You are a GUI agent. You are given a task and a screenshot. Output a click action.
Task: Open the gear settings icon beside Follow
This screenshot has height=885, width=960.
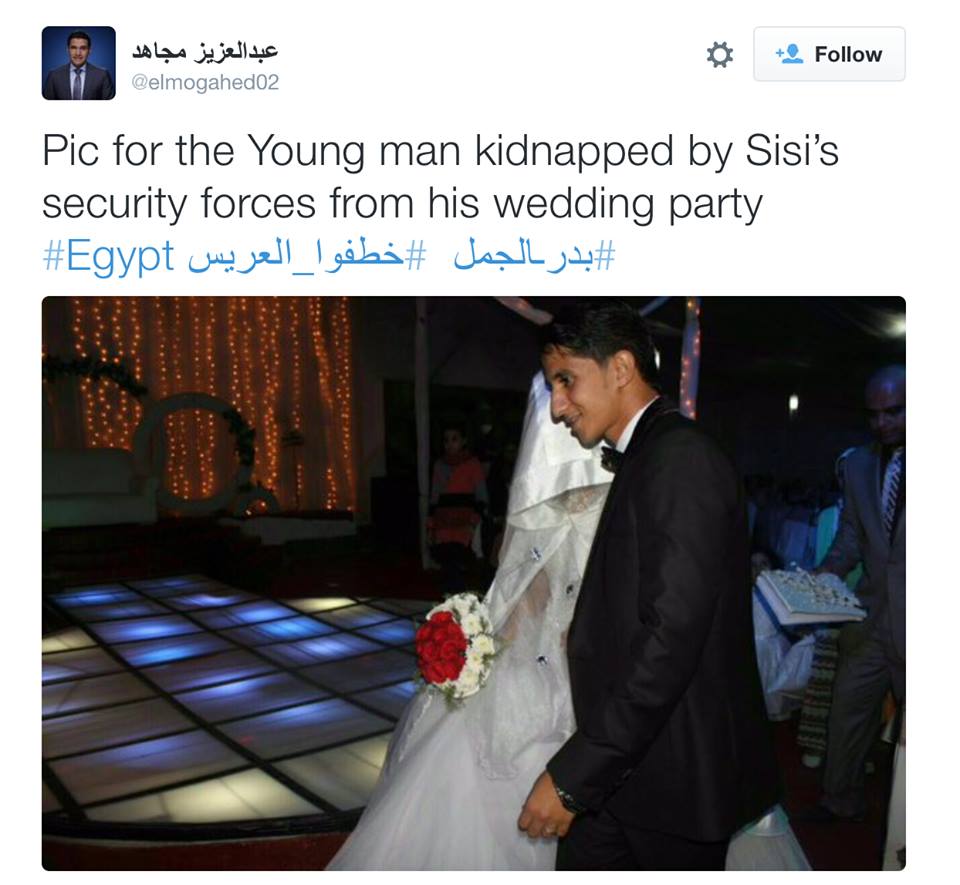719,54
